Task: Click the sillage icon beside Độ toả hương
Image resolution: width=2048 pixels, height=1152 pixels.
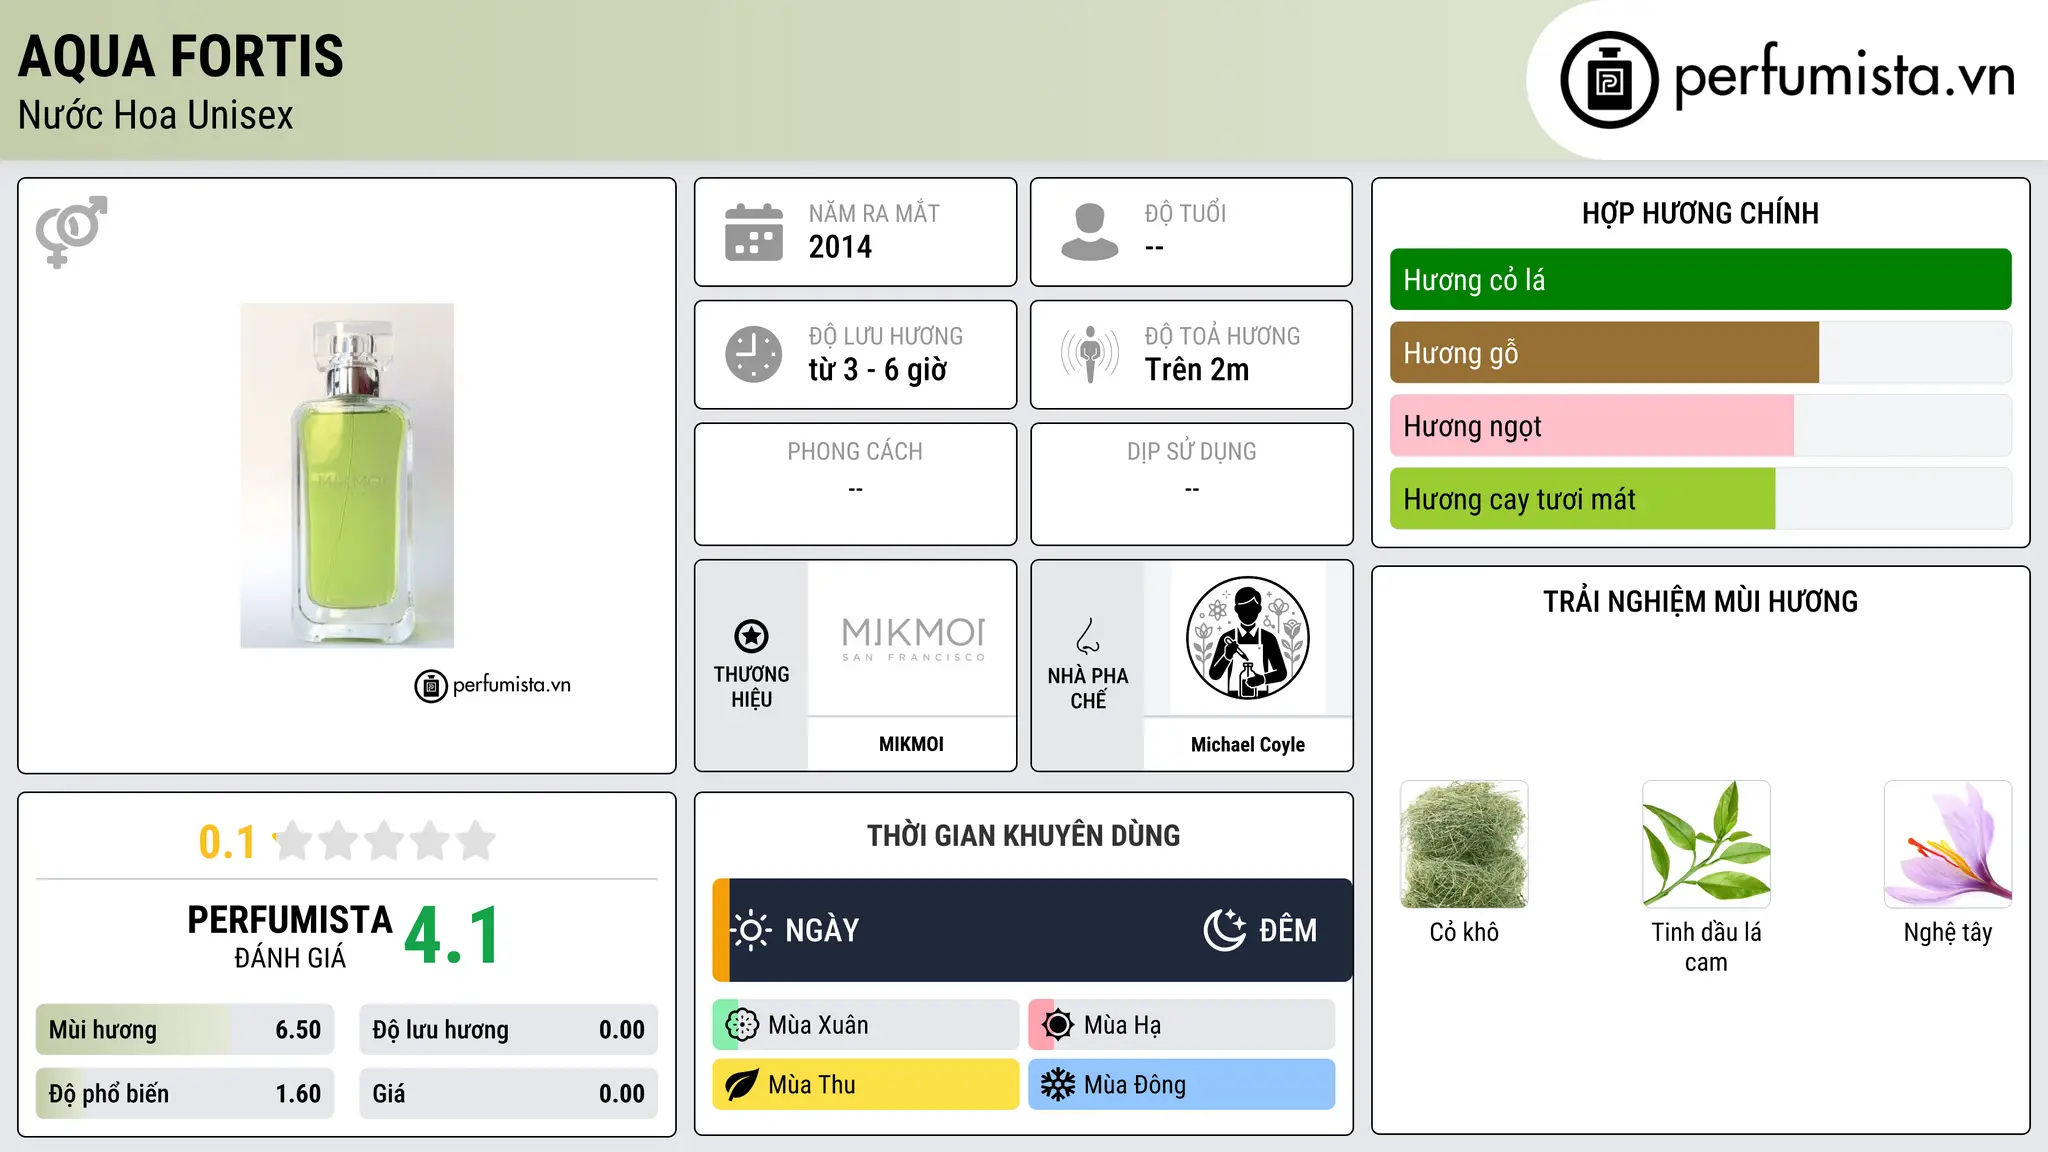Action: 1090,354
